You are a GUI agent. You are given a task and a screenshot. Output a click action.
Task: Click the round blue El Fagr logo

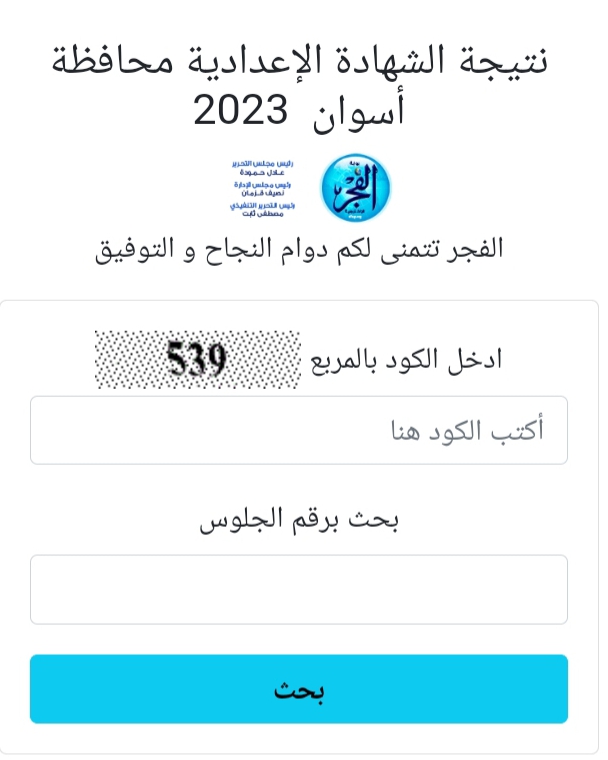354,187
